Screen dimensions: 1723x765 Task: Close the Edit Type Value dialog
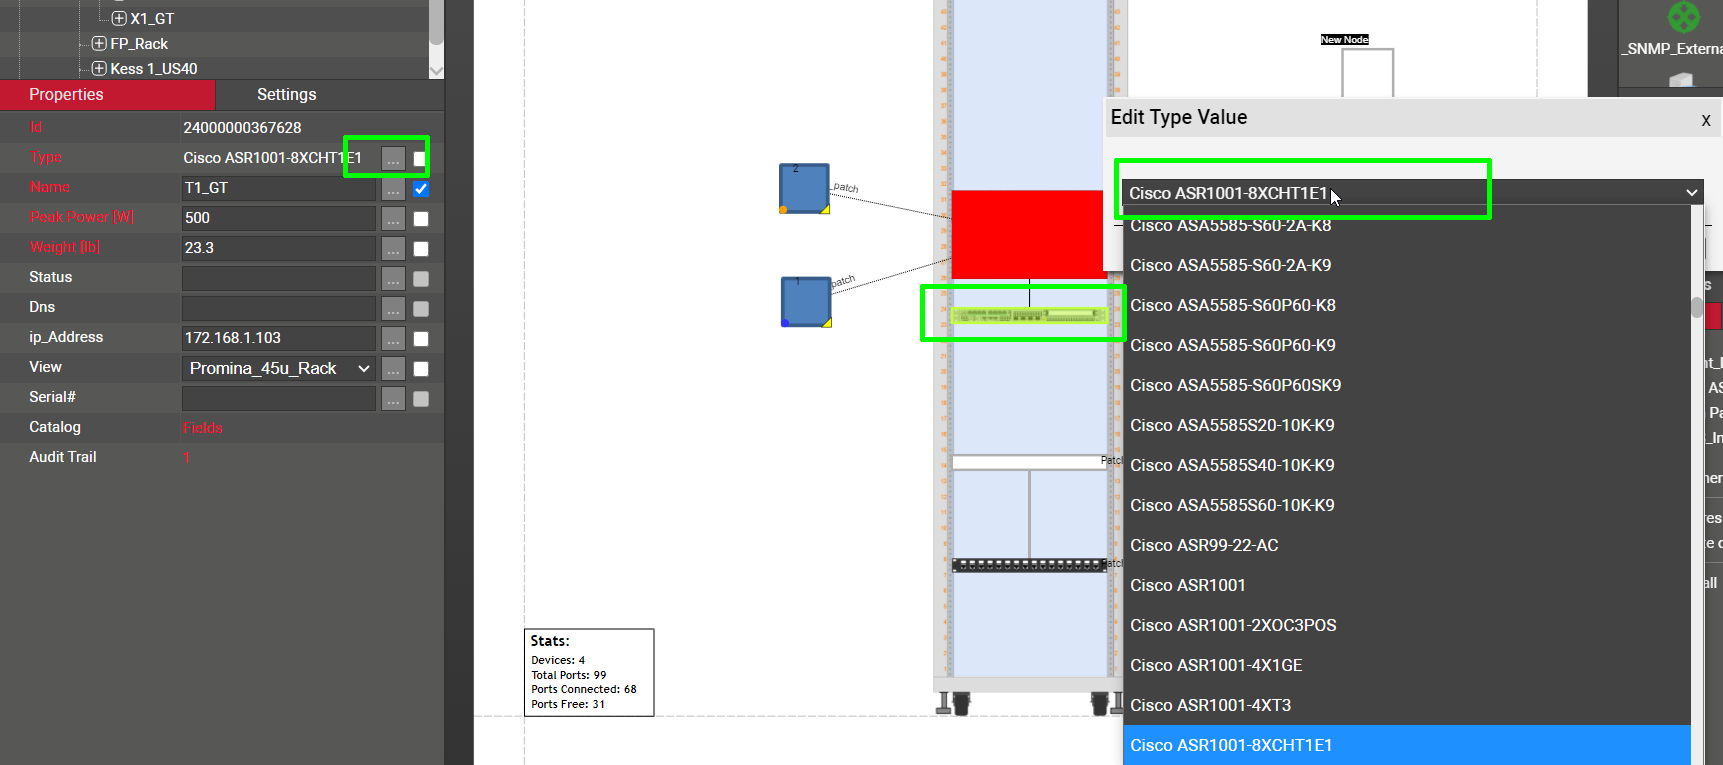(x=1705, y=120)
